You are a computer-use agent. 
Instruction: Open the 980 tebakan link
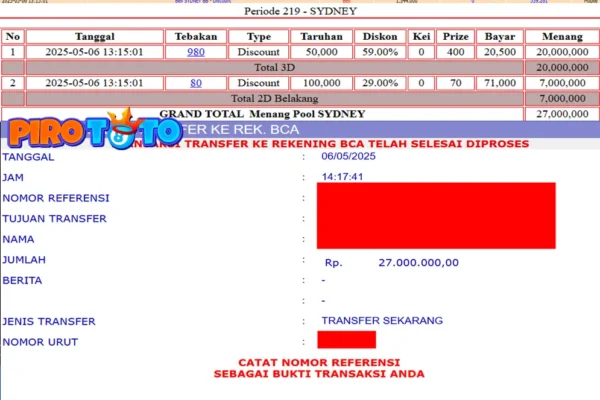[195, 51]
